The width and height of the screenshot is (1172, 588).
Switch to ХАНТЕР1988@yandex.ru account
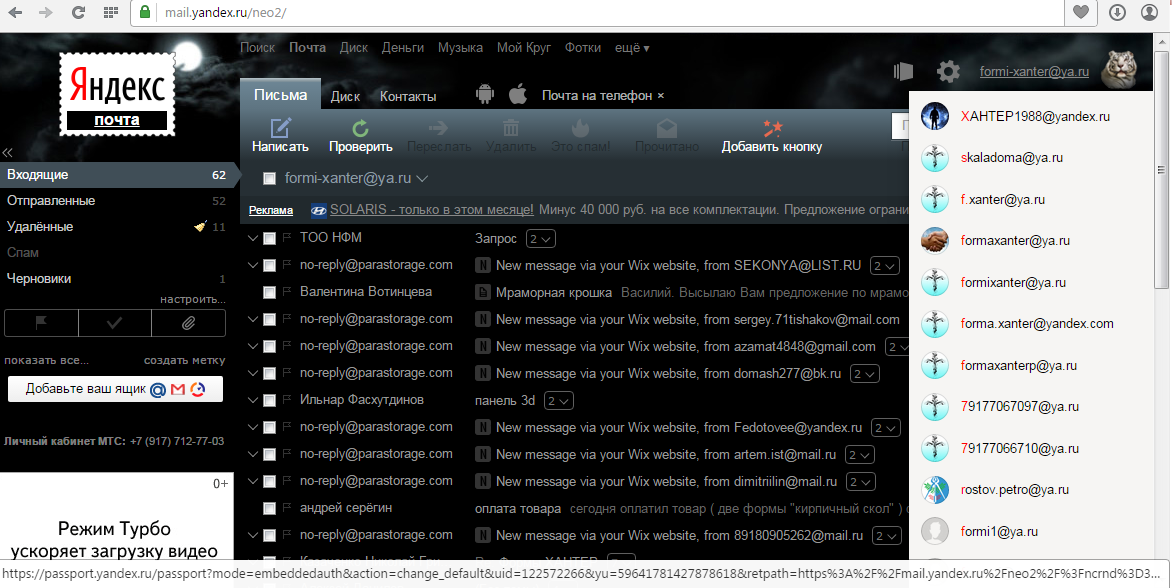pos(1034,117)
